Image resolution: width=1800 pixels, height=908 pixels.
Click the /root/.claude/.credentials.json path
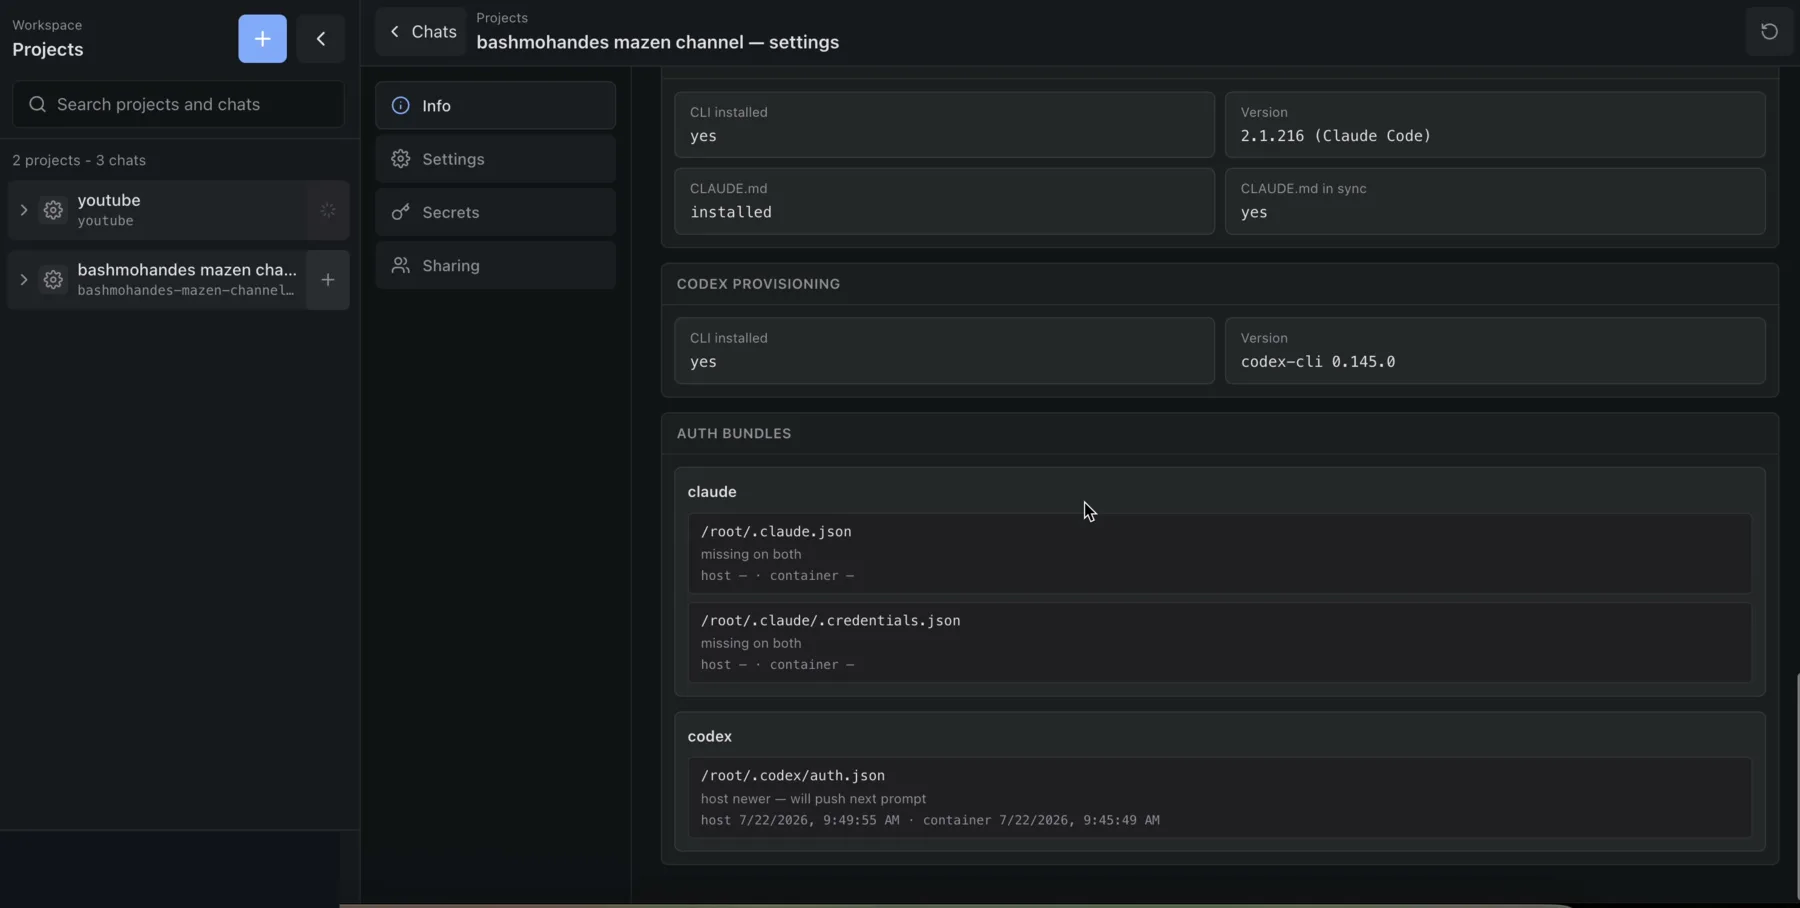830,621
